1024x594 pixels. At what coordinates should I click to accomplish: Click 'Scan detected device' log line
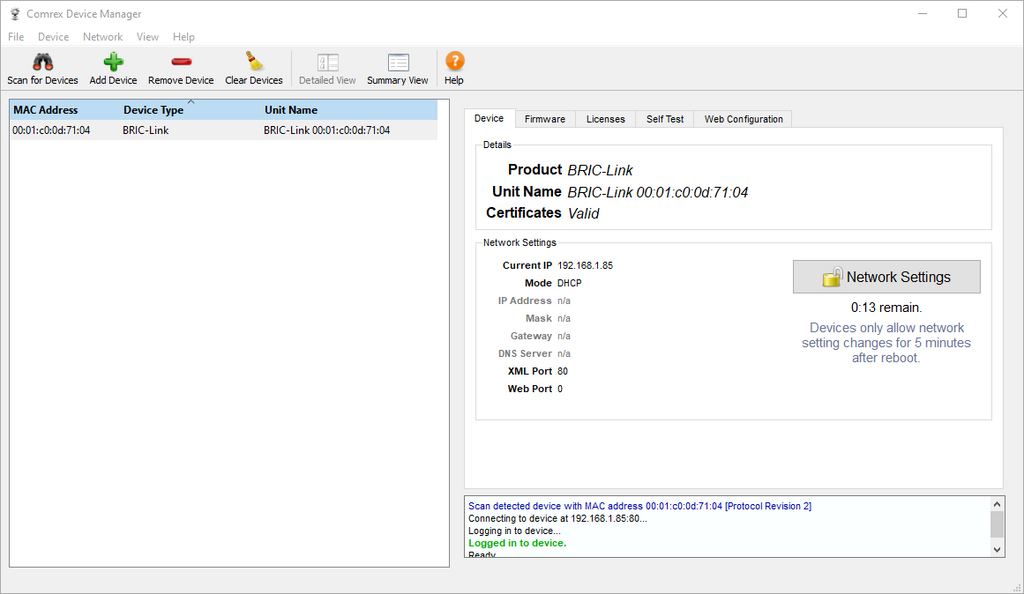click(640, 506)
